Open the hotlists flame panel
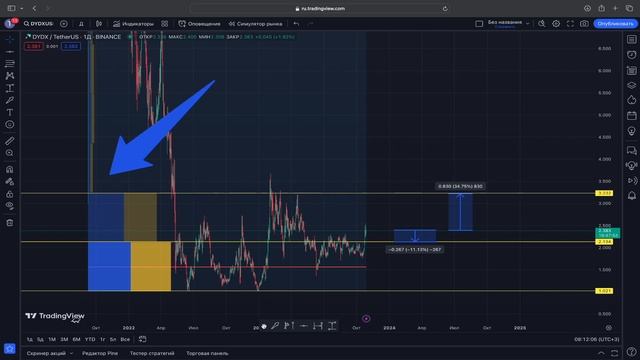 631,100
